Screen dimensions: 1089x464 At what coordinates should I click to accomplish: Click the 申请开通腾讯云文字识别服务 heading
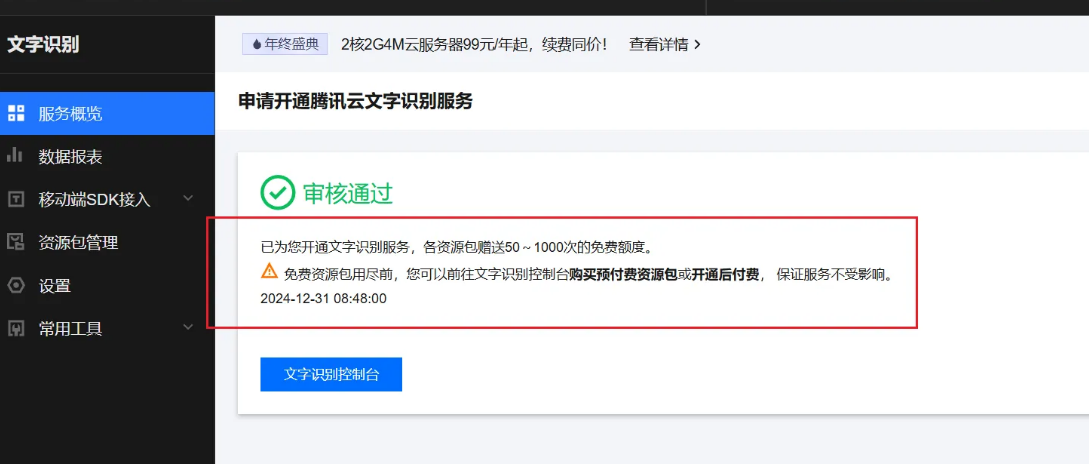[356, 101]
